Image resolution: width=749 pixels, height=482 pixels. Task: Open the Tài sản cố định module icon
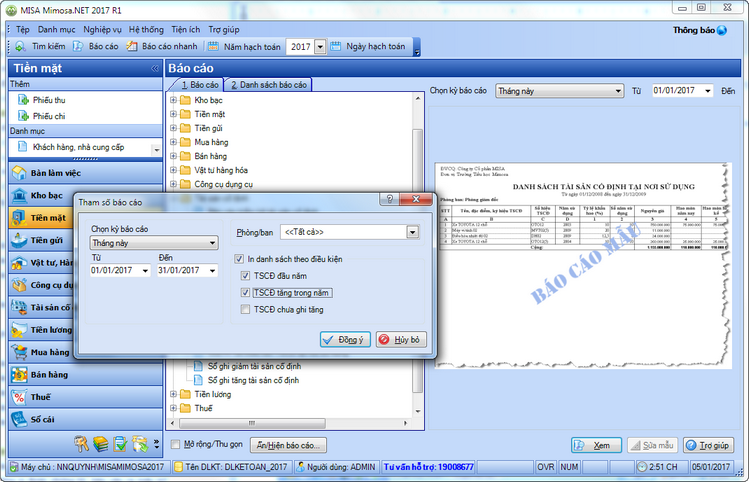tap(19, 308)
